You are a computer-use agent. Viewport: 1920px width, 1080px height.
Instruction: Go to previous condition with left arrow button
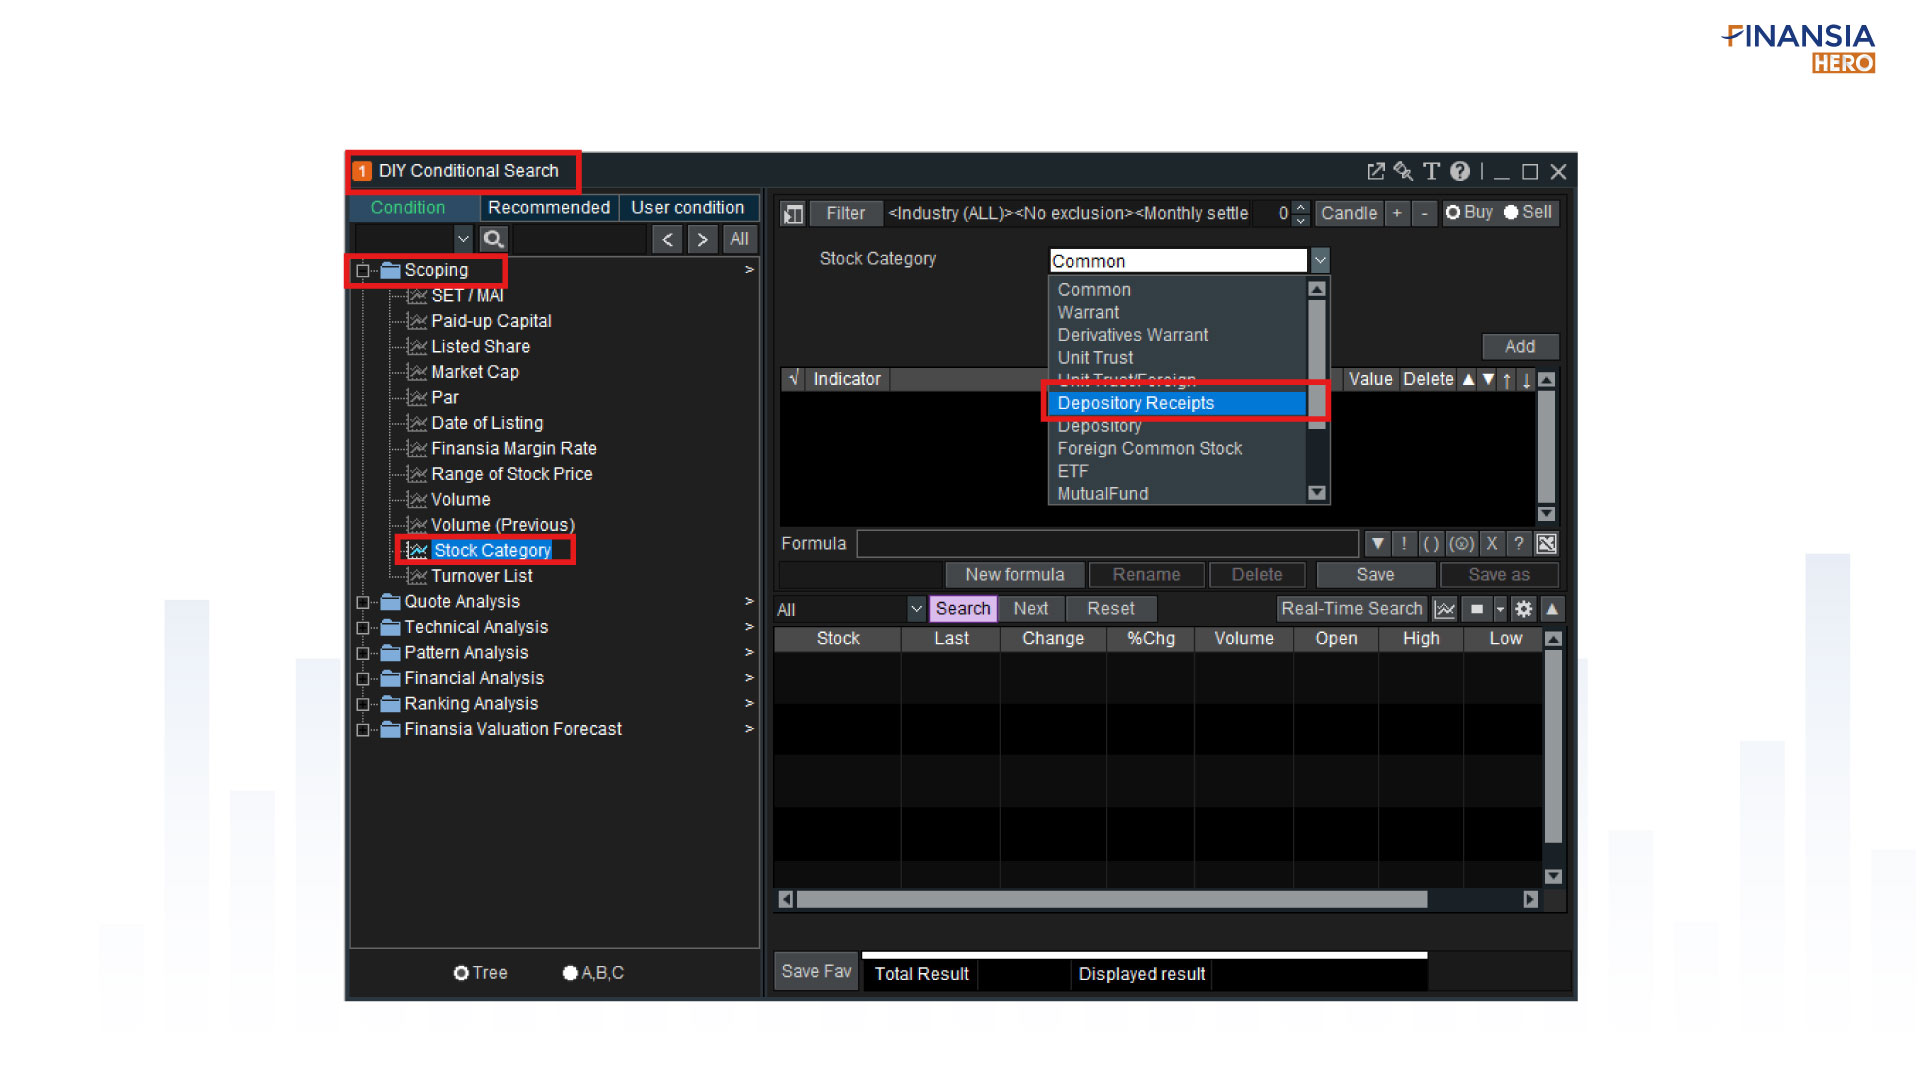[x=667, y=239]
